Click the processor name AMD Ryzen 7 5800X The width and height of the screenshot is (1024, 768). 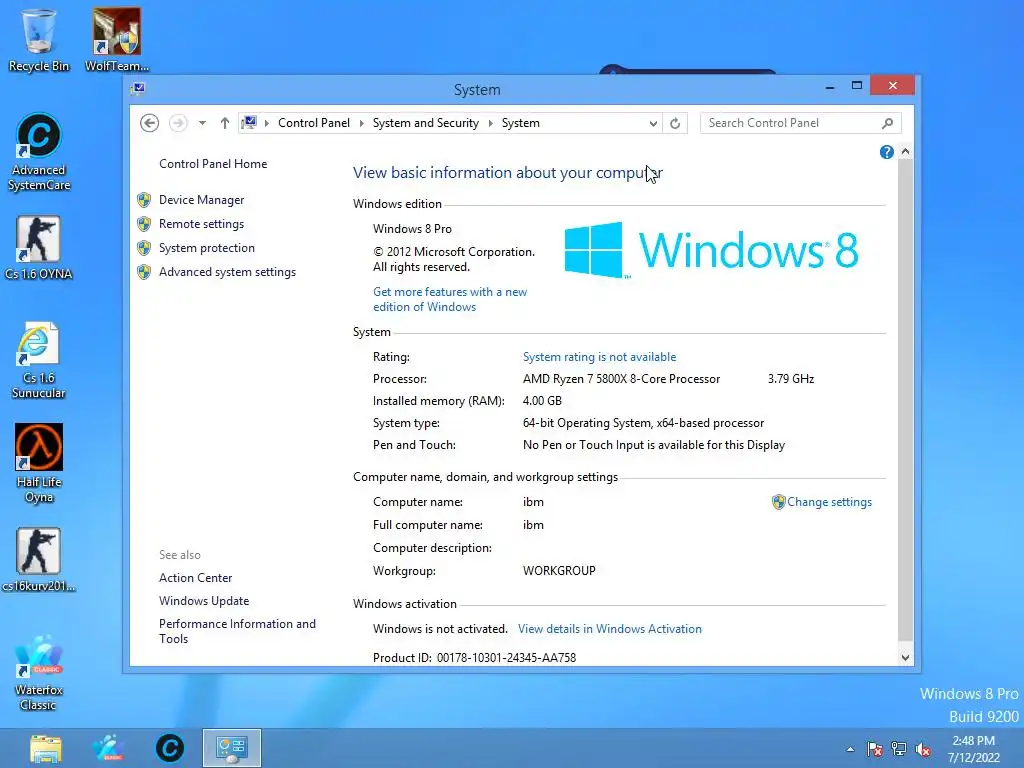point(621,379)
